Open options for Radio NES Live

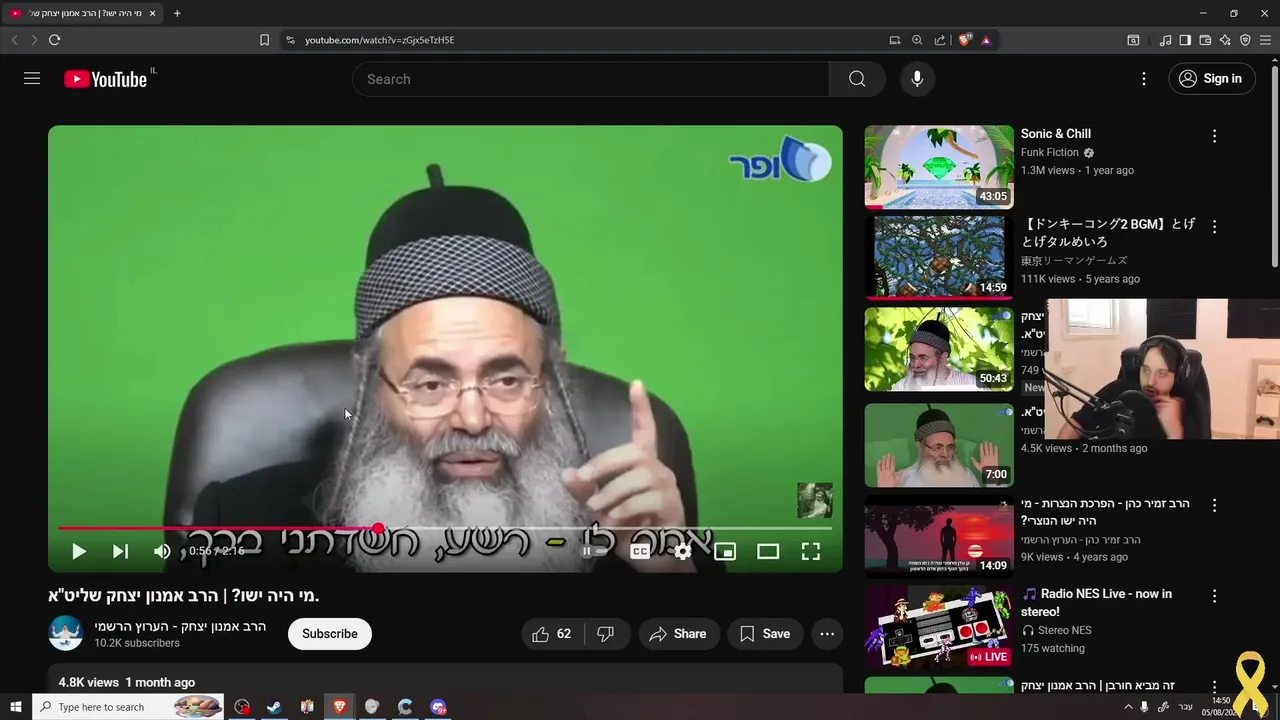[x=1215, y=596]
